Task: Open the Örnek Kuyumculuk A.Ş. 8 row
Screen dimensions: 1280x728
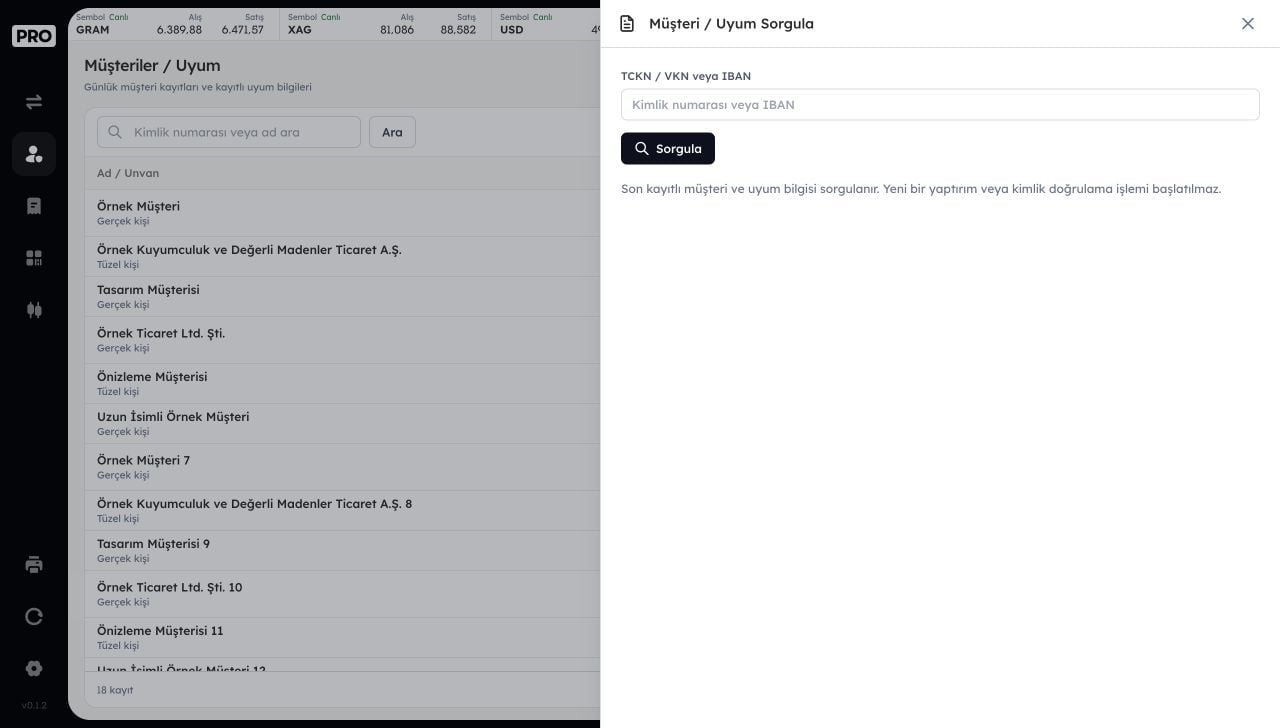Action: (342, 510)
